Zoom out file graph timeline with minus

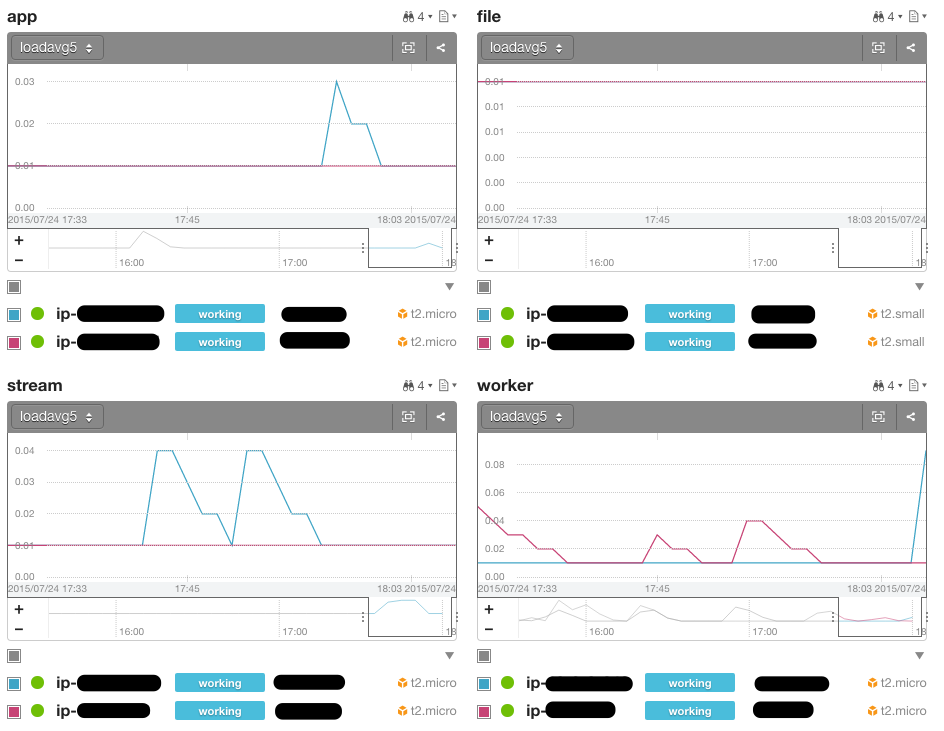point(489,260)
